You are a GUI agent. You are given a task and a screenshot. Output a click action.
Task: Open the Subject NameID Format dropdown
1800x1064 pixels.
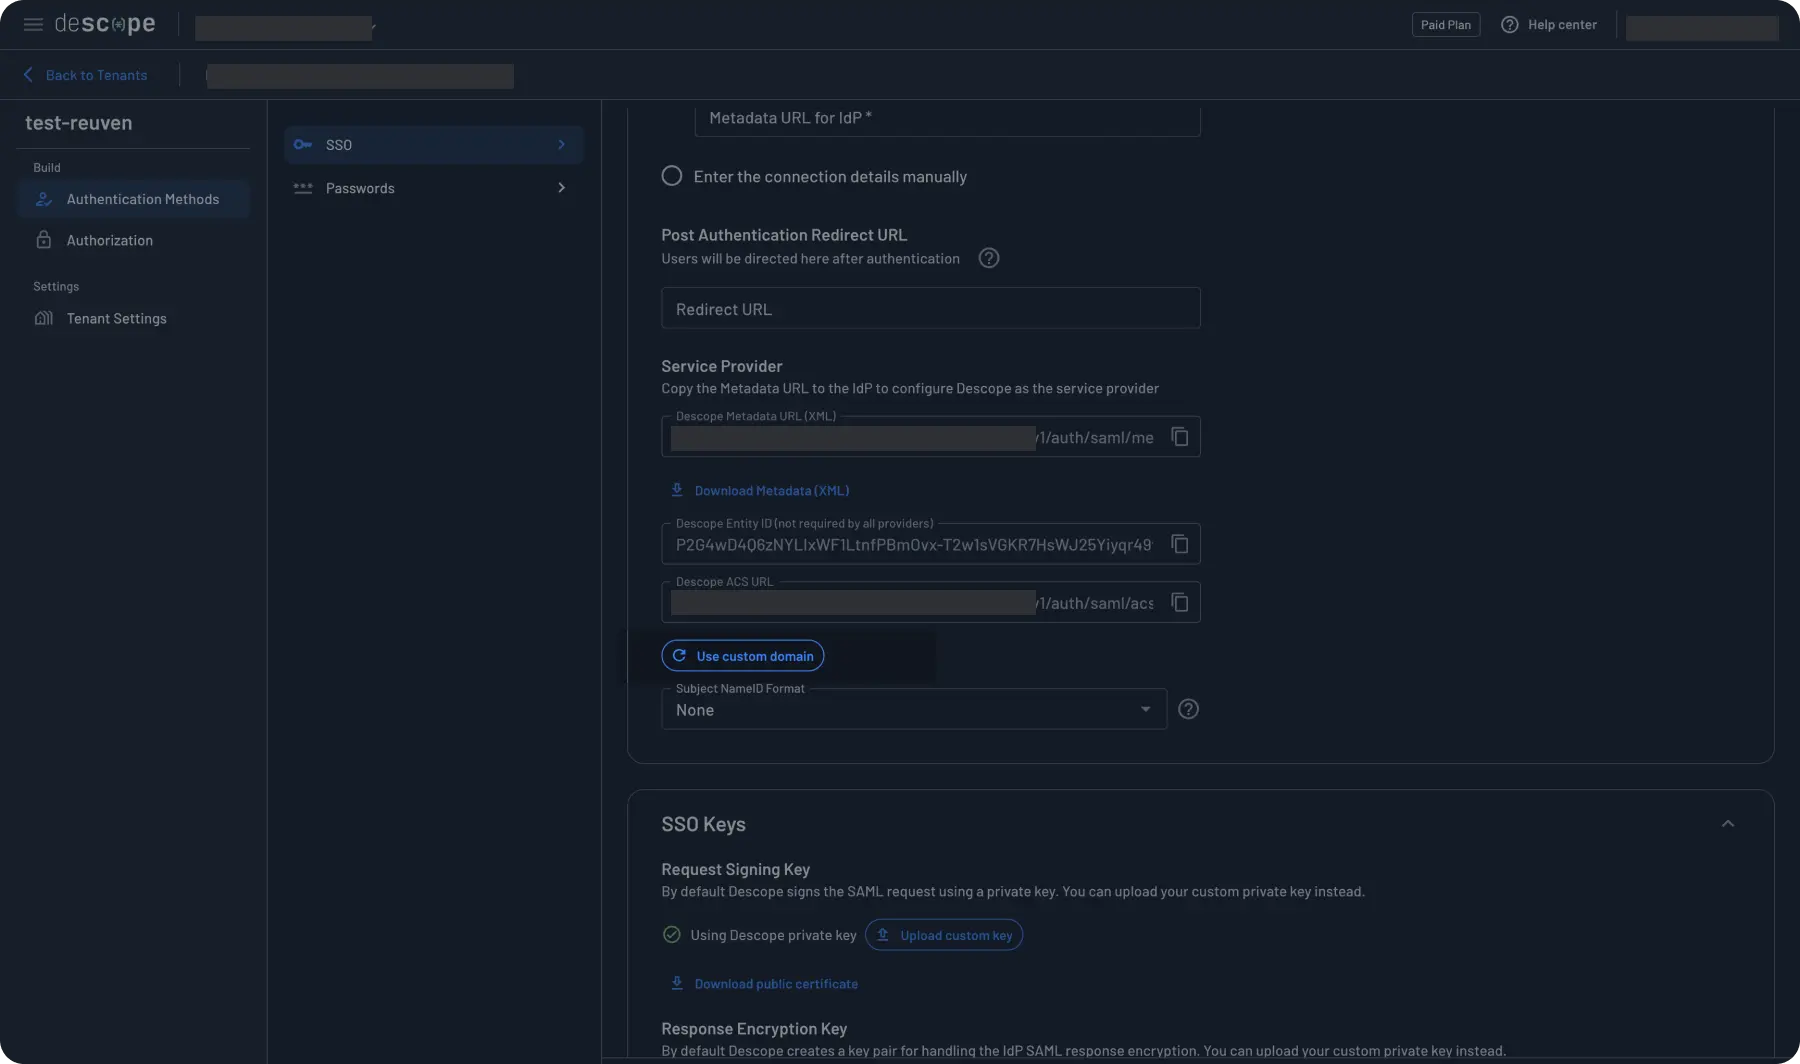[x=1143, y=709]
